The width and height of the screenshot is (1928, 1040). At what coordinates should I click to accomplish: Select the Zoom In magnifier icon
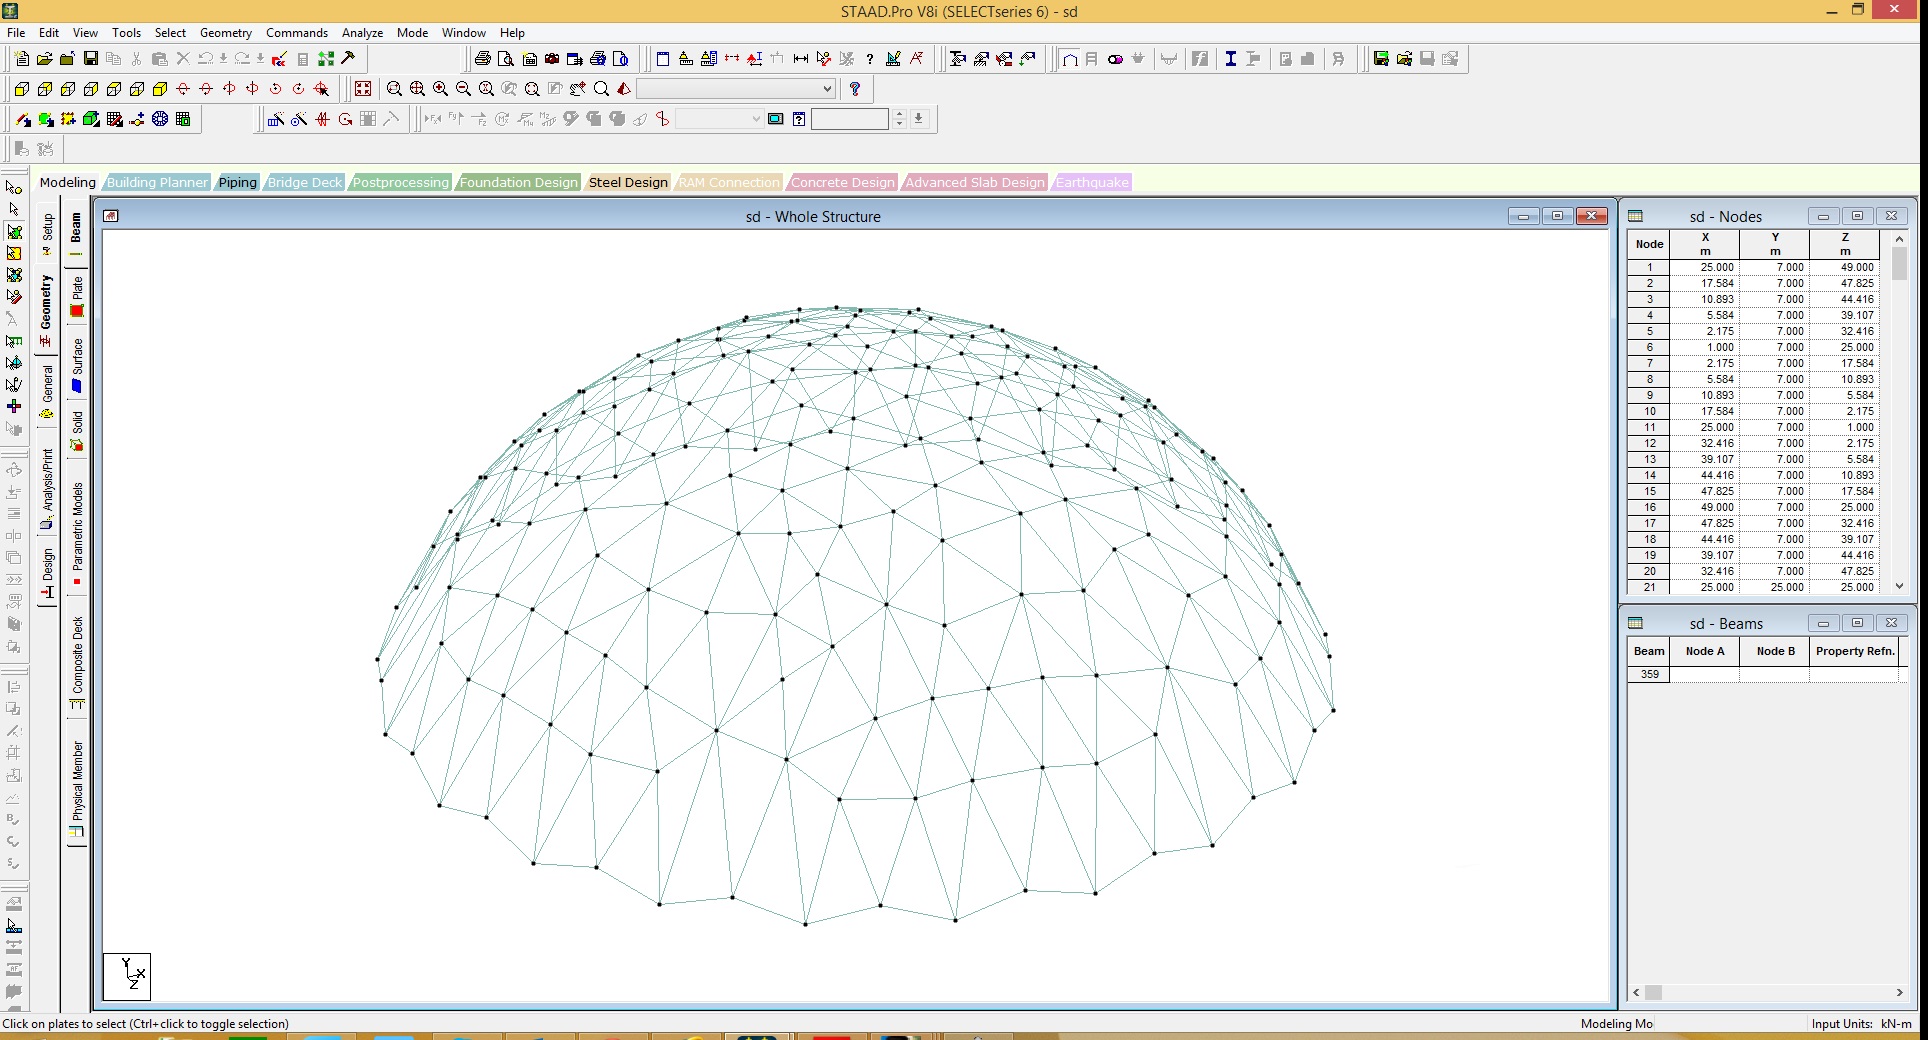tap(440, 89)
